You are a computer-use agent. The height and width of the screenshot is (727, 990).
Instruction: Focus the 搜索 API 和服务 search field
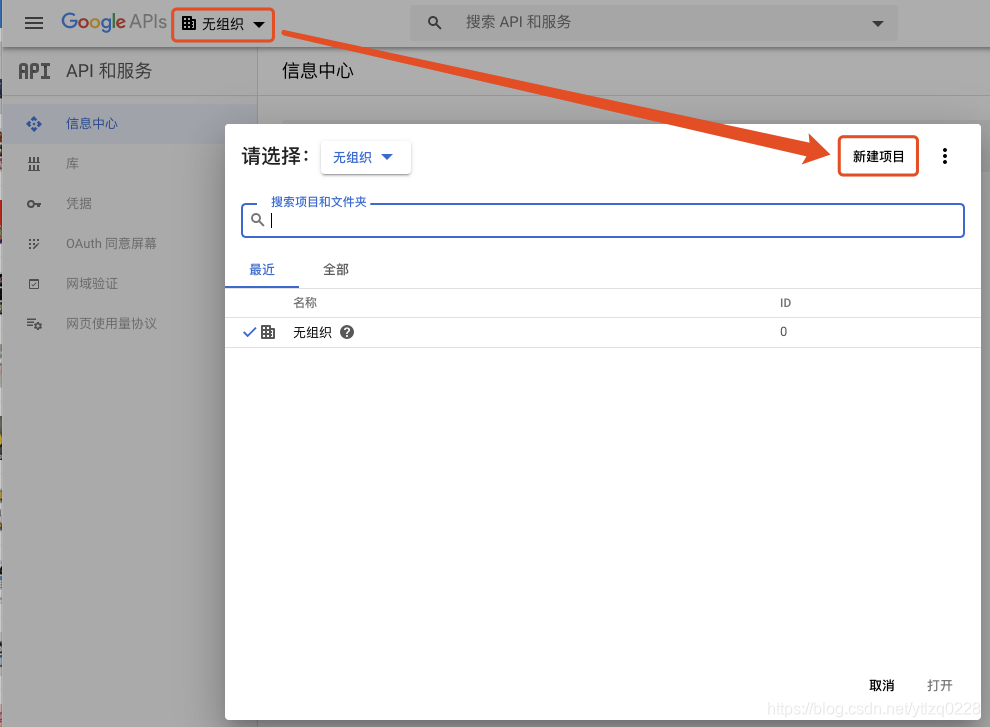click(653, 23)
